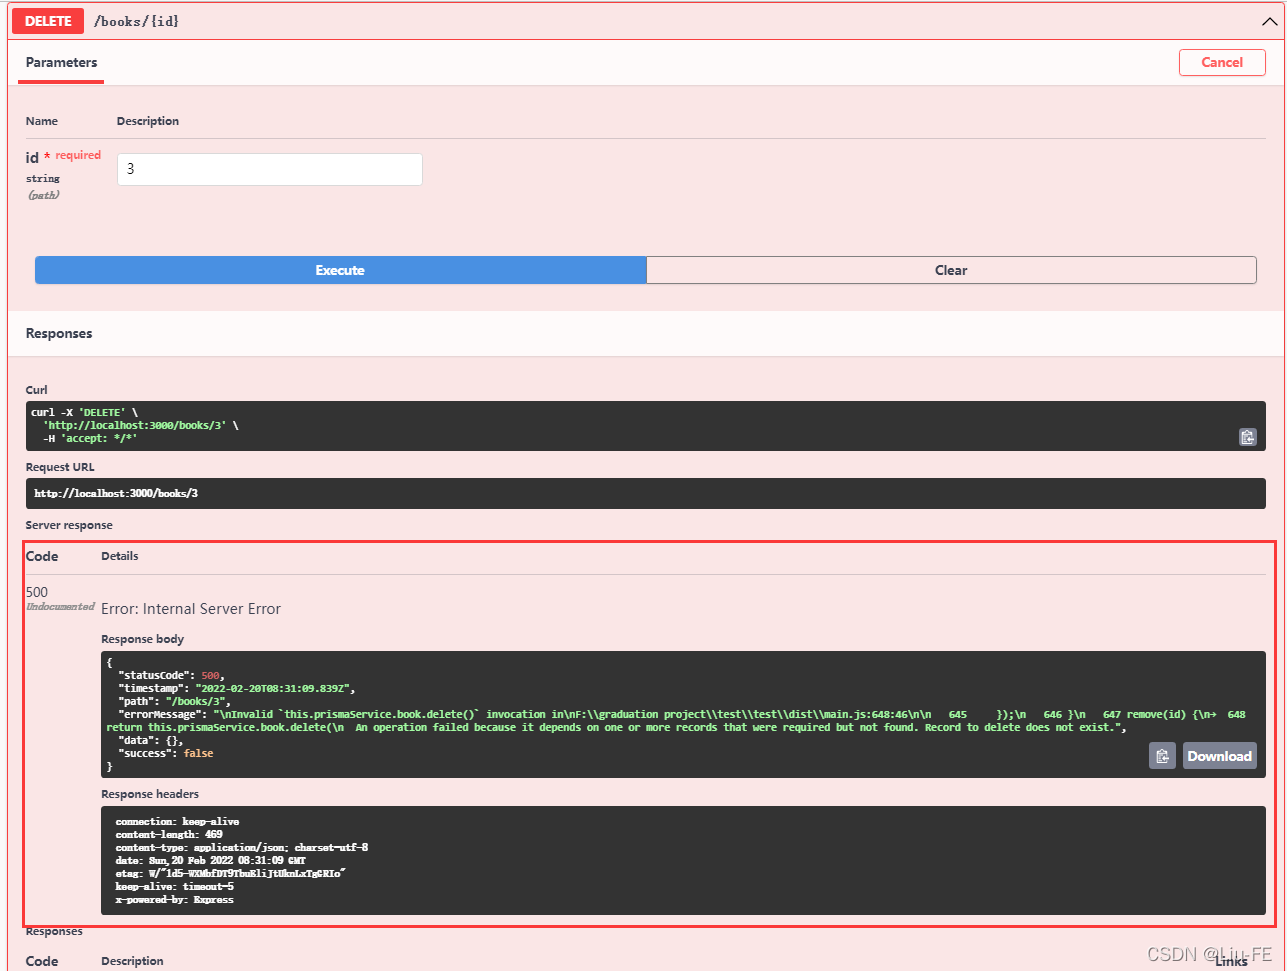
Task: Click the 'Undocumented' label under code 500
Action: 60,607
